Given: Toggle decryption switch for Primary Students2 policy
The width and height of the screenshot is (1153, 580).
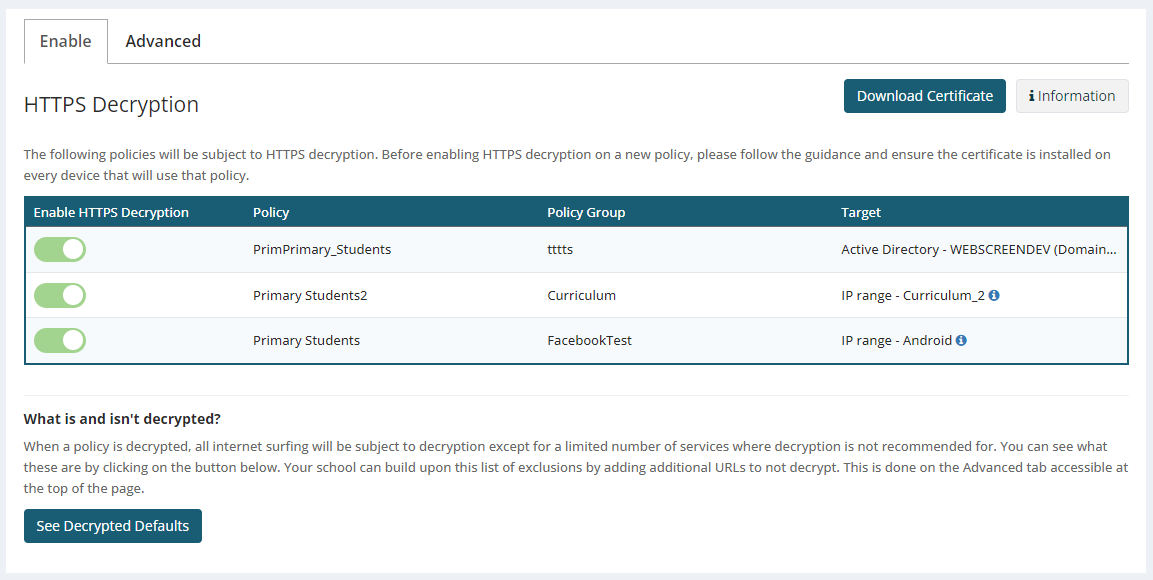Looking at the screenshot, I should click(x=60, y=296).
